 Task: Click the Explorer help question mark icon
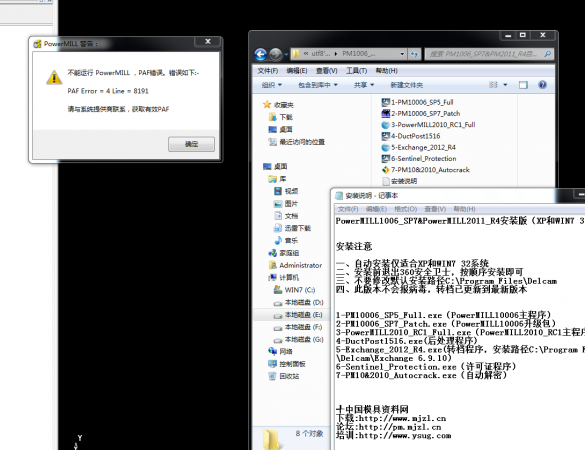(x=542, y=85)
